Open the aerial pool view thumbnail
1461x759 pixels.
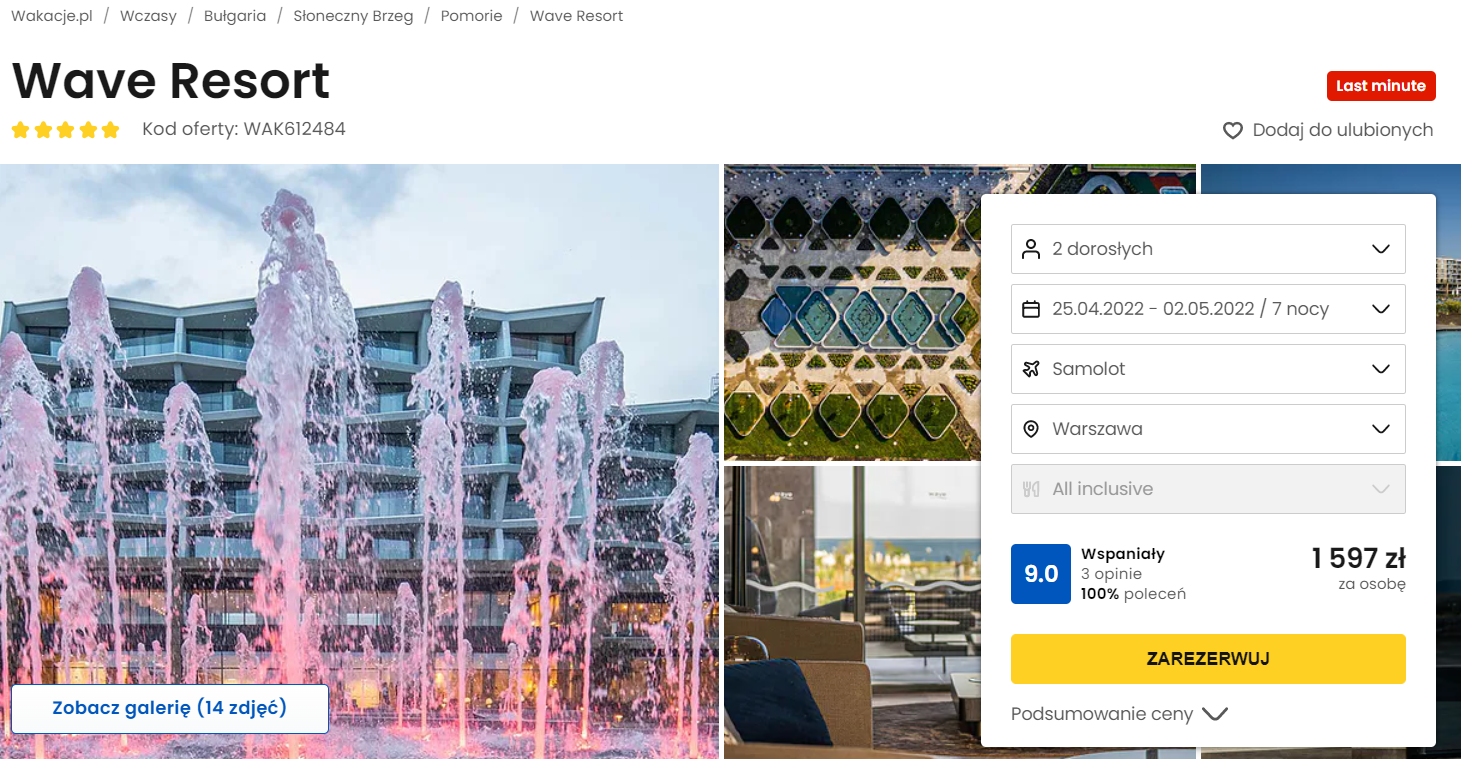(852, 312)
